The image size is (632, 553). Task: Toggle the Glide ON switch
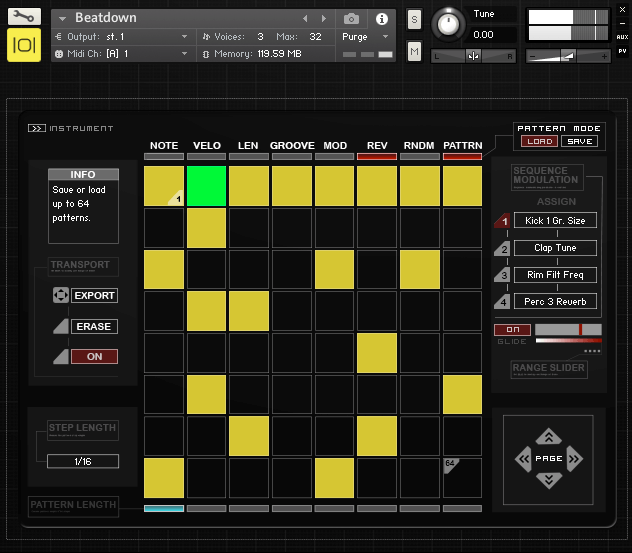pyautogui.click(x=512, y=329)
